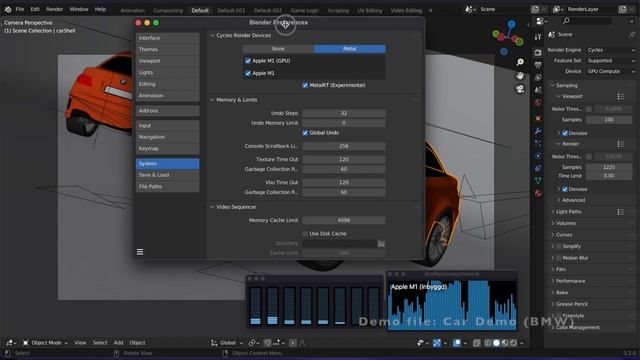Open the Physics properties icon
The image size is (640, 360).
pos(538,156)
